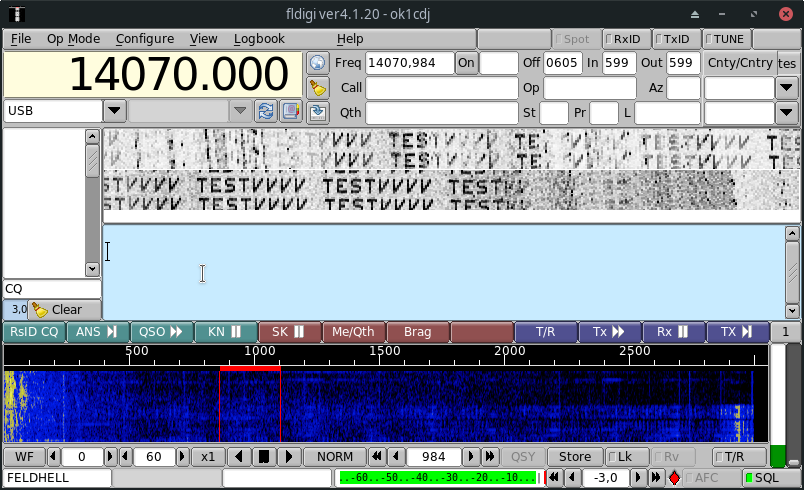Increase waterfall range 60 with right arrow

[182, 457]
